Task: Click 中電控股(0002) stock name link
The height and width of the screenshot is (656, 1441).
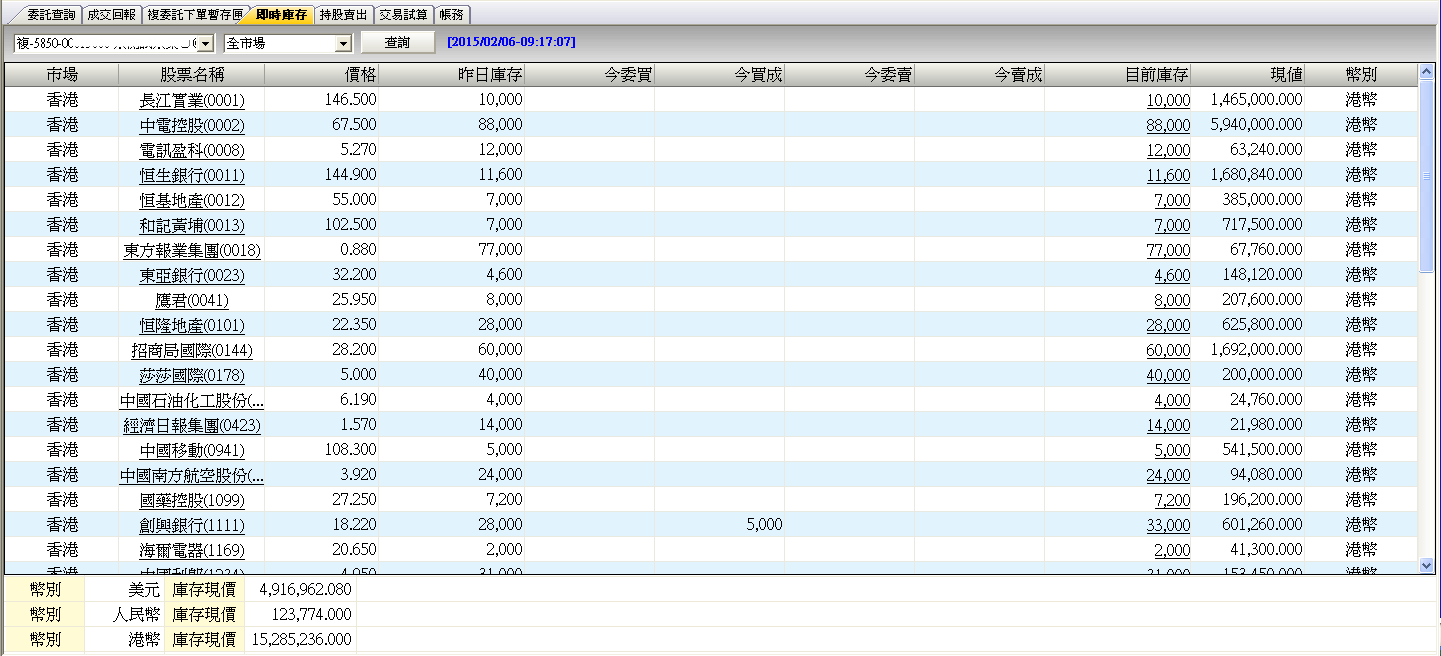Action: tap(192, 125)
